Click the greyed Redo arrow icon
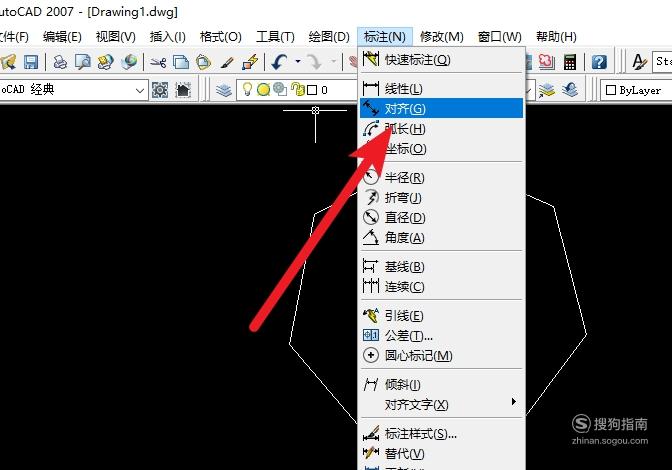Viewport: 672px width, 470px height. point(315,62)
